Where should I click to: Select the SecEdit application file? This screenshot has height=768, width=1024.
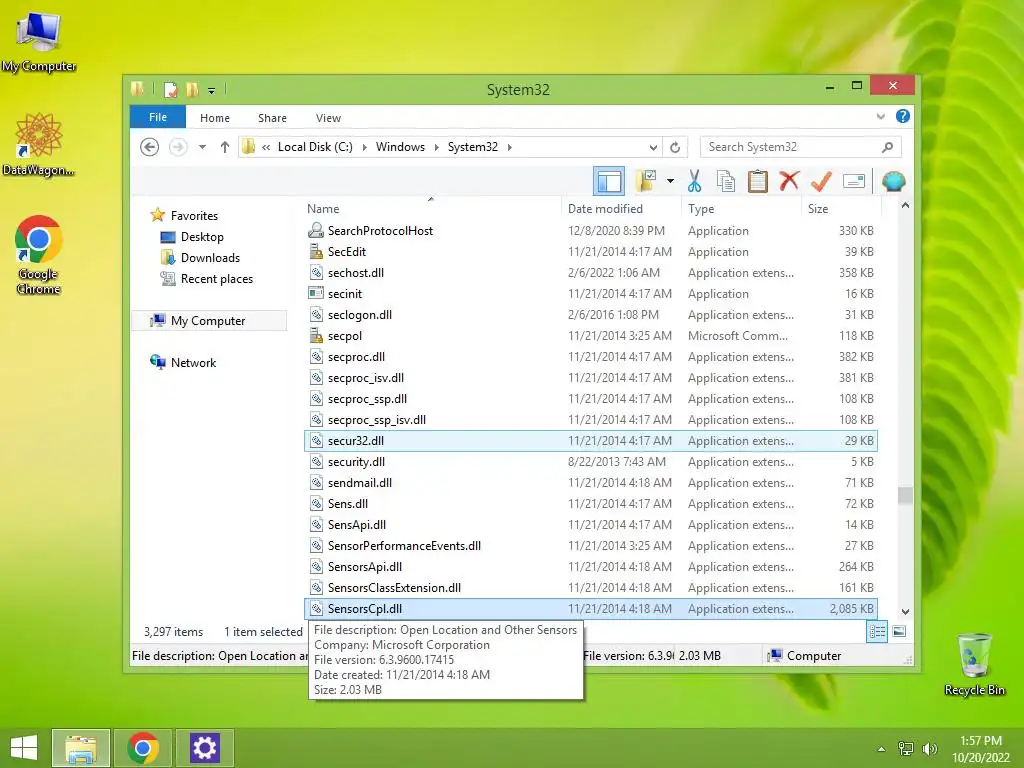(x=590, y=251)
